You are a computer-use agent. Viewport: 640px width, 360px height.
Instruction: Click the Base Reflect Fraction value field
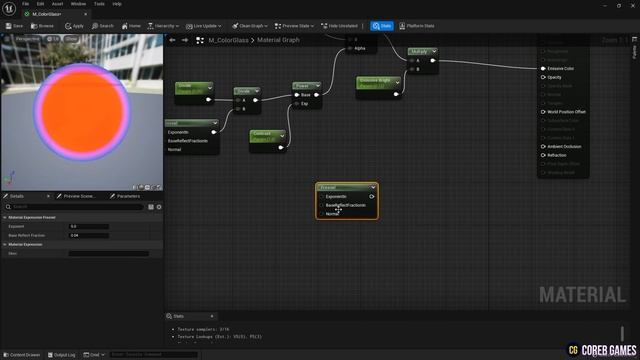(x=89, y=236)
